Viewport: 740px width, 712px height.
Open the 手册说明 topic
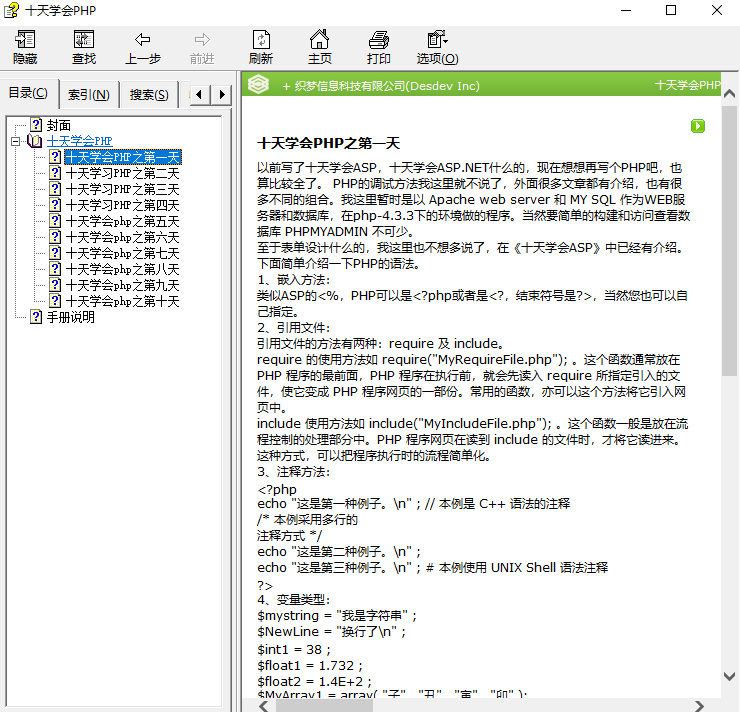point(70,317)
